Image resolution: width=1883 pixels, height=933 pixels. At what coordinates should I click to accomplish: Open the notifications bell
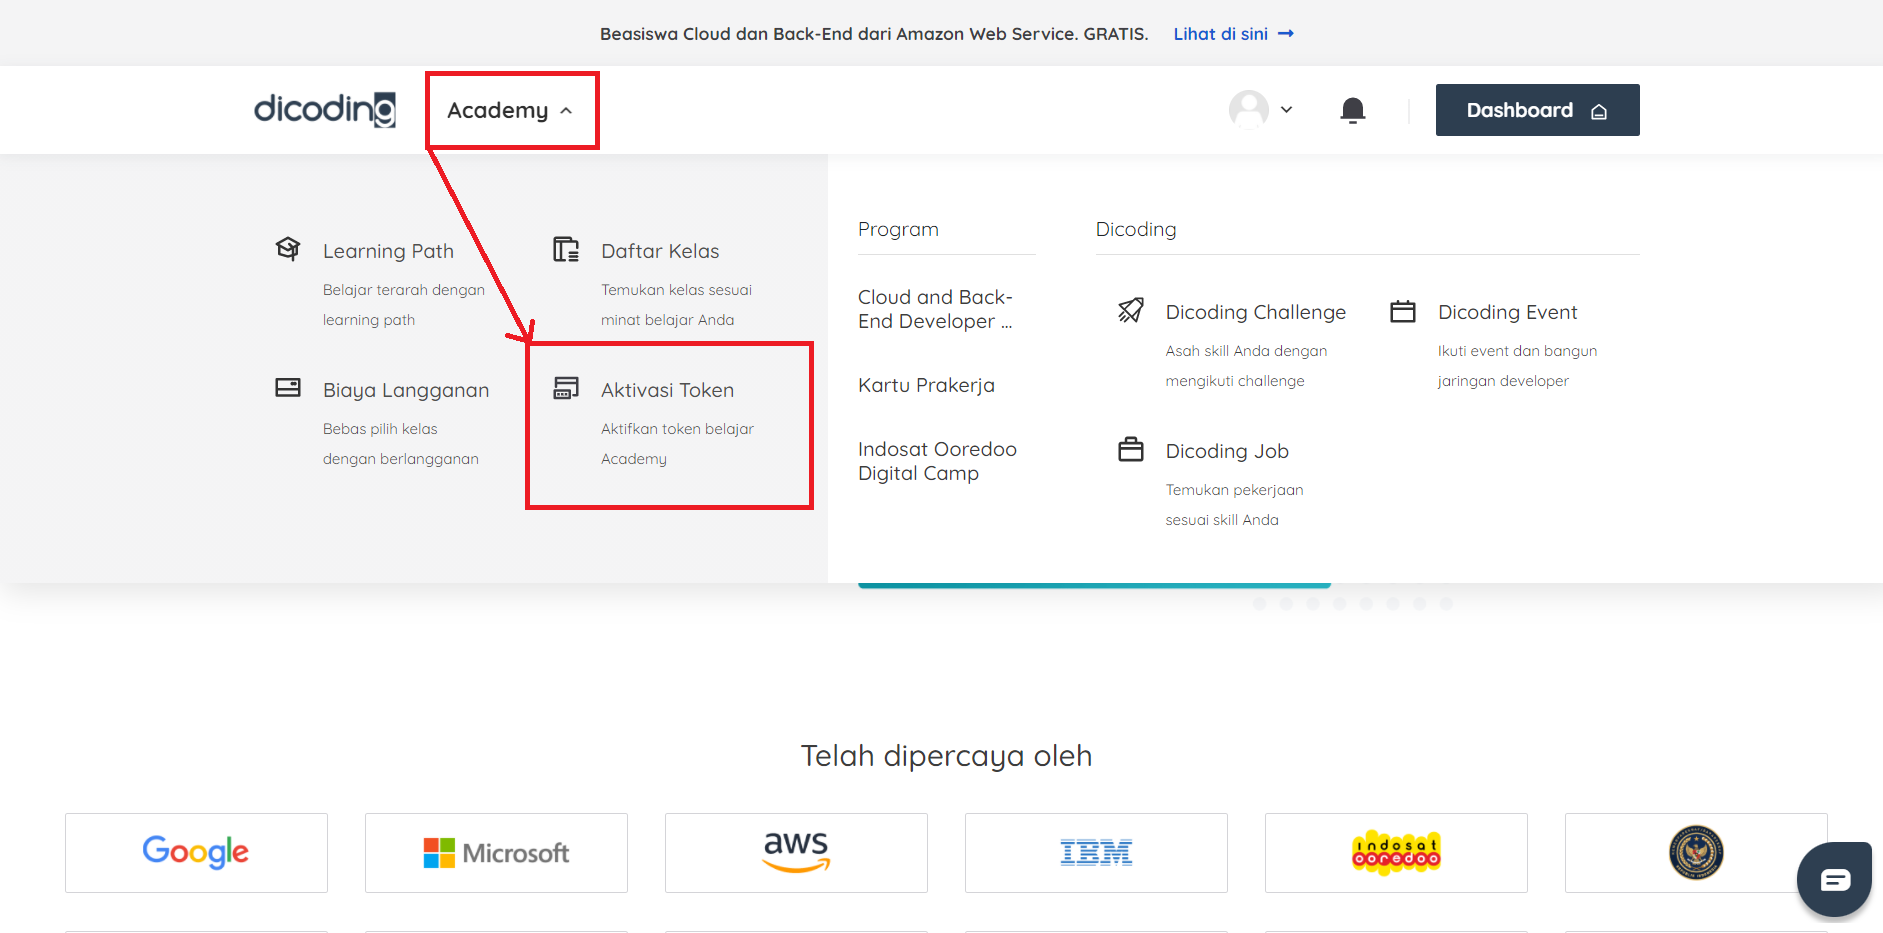pos(1353,110)
